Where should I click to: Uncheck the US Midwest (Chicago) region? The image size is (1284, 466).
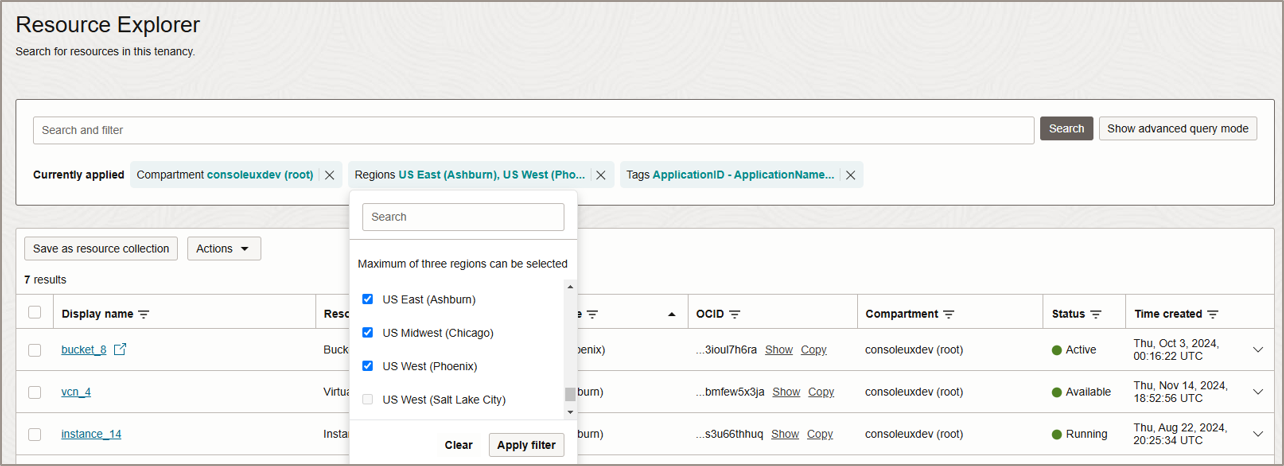coord(367,333)
